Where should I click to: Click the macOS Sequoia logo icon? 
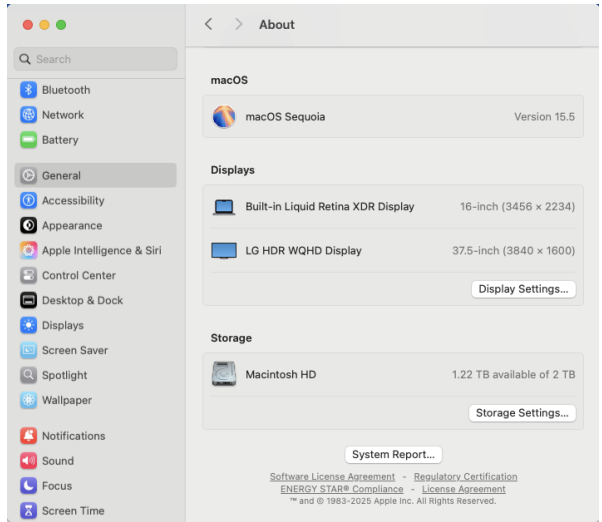pos(224,117)
